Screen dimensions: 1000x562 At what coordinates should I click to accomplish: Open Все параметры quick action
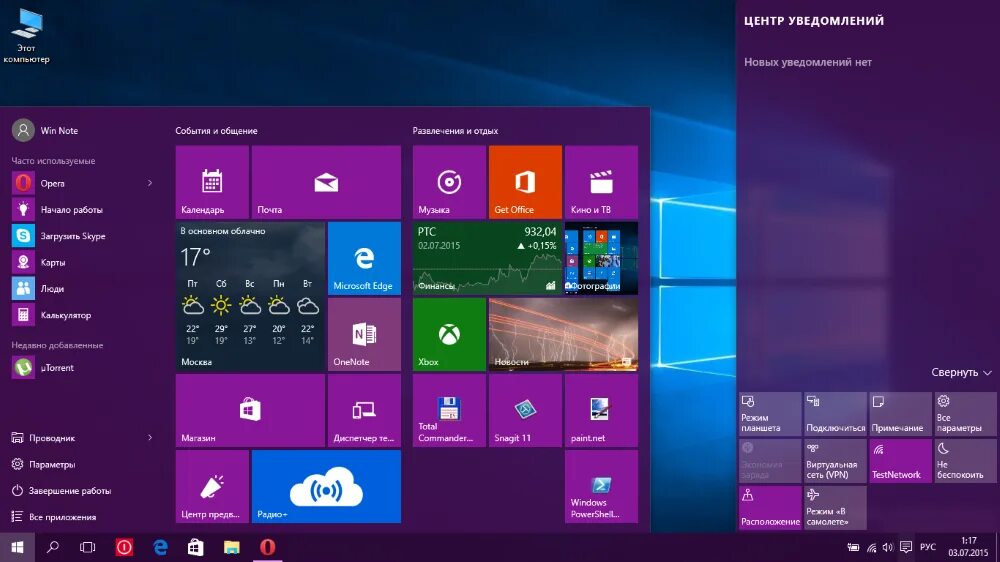pos(965,414)
